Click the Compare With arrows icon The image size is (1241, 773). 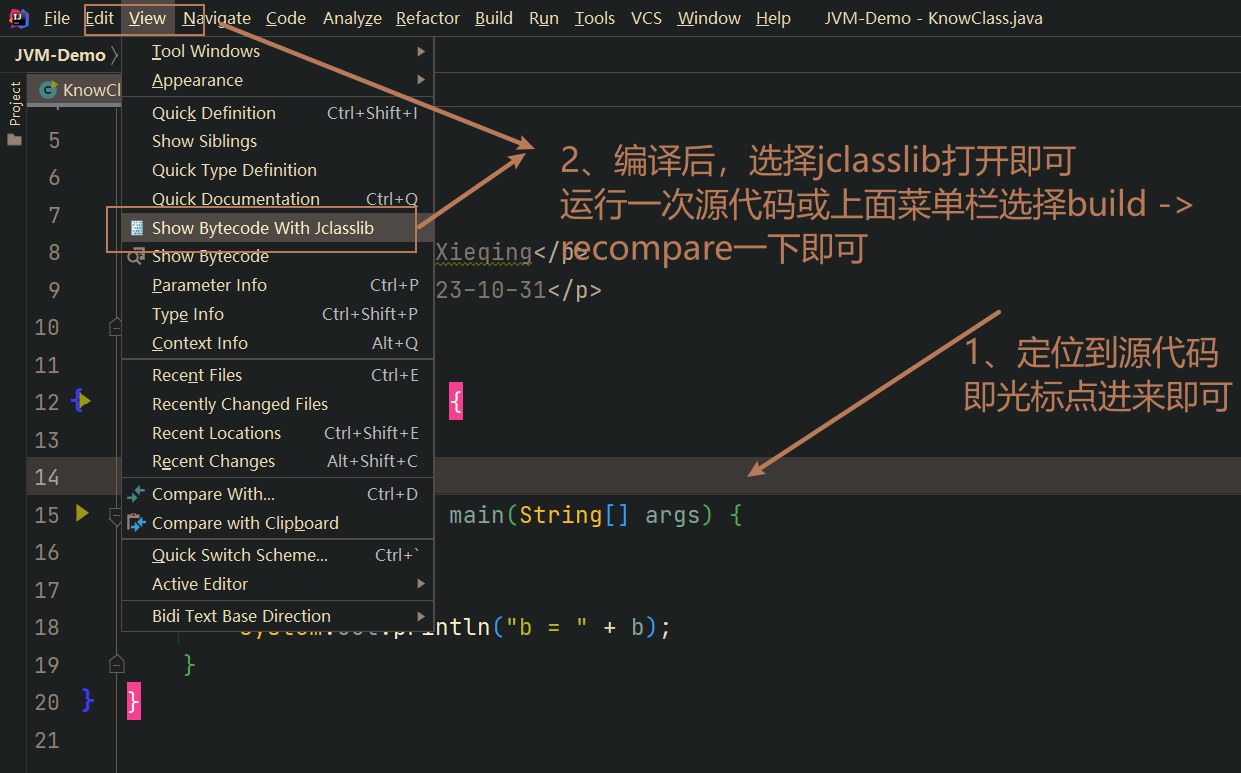pyautogui.click(x=137, y=494)
